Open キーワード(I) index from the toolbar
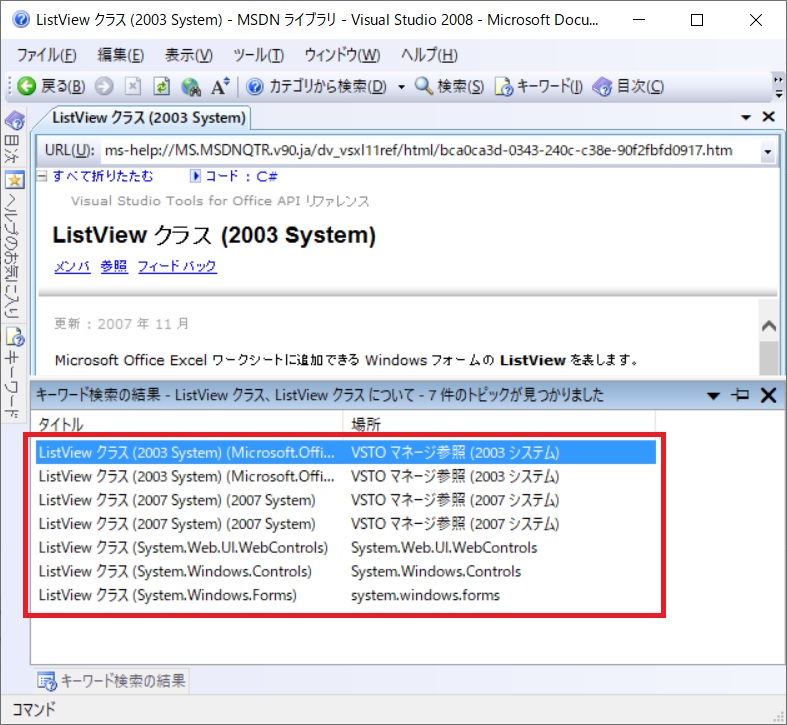Screen dimensions: 787x725 (x=539, y=86)
